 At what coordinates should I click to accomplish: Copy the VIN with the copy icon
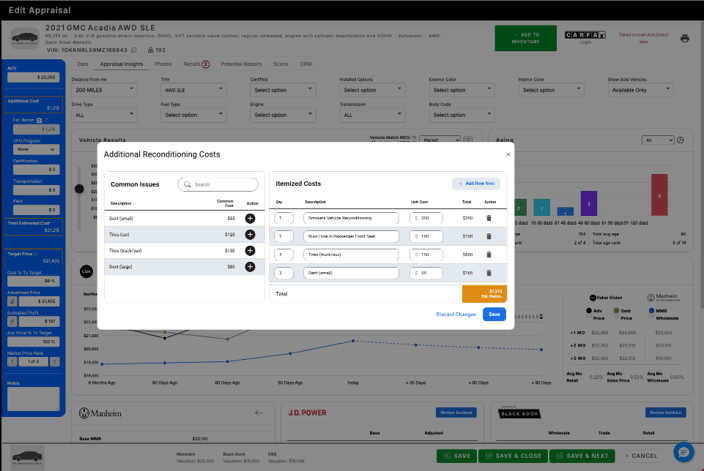pyautogui.click(x=134, y=50)
